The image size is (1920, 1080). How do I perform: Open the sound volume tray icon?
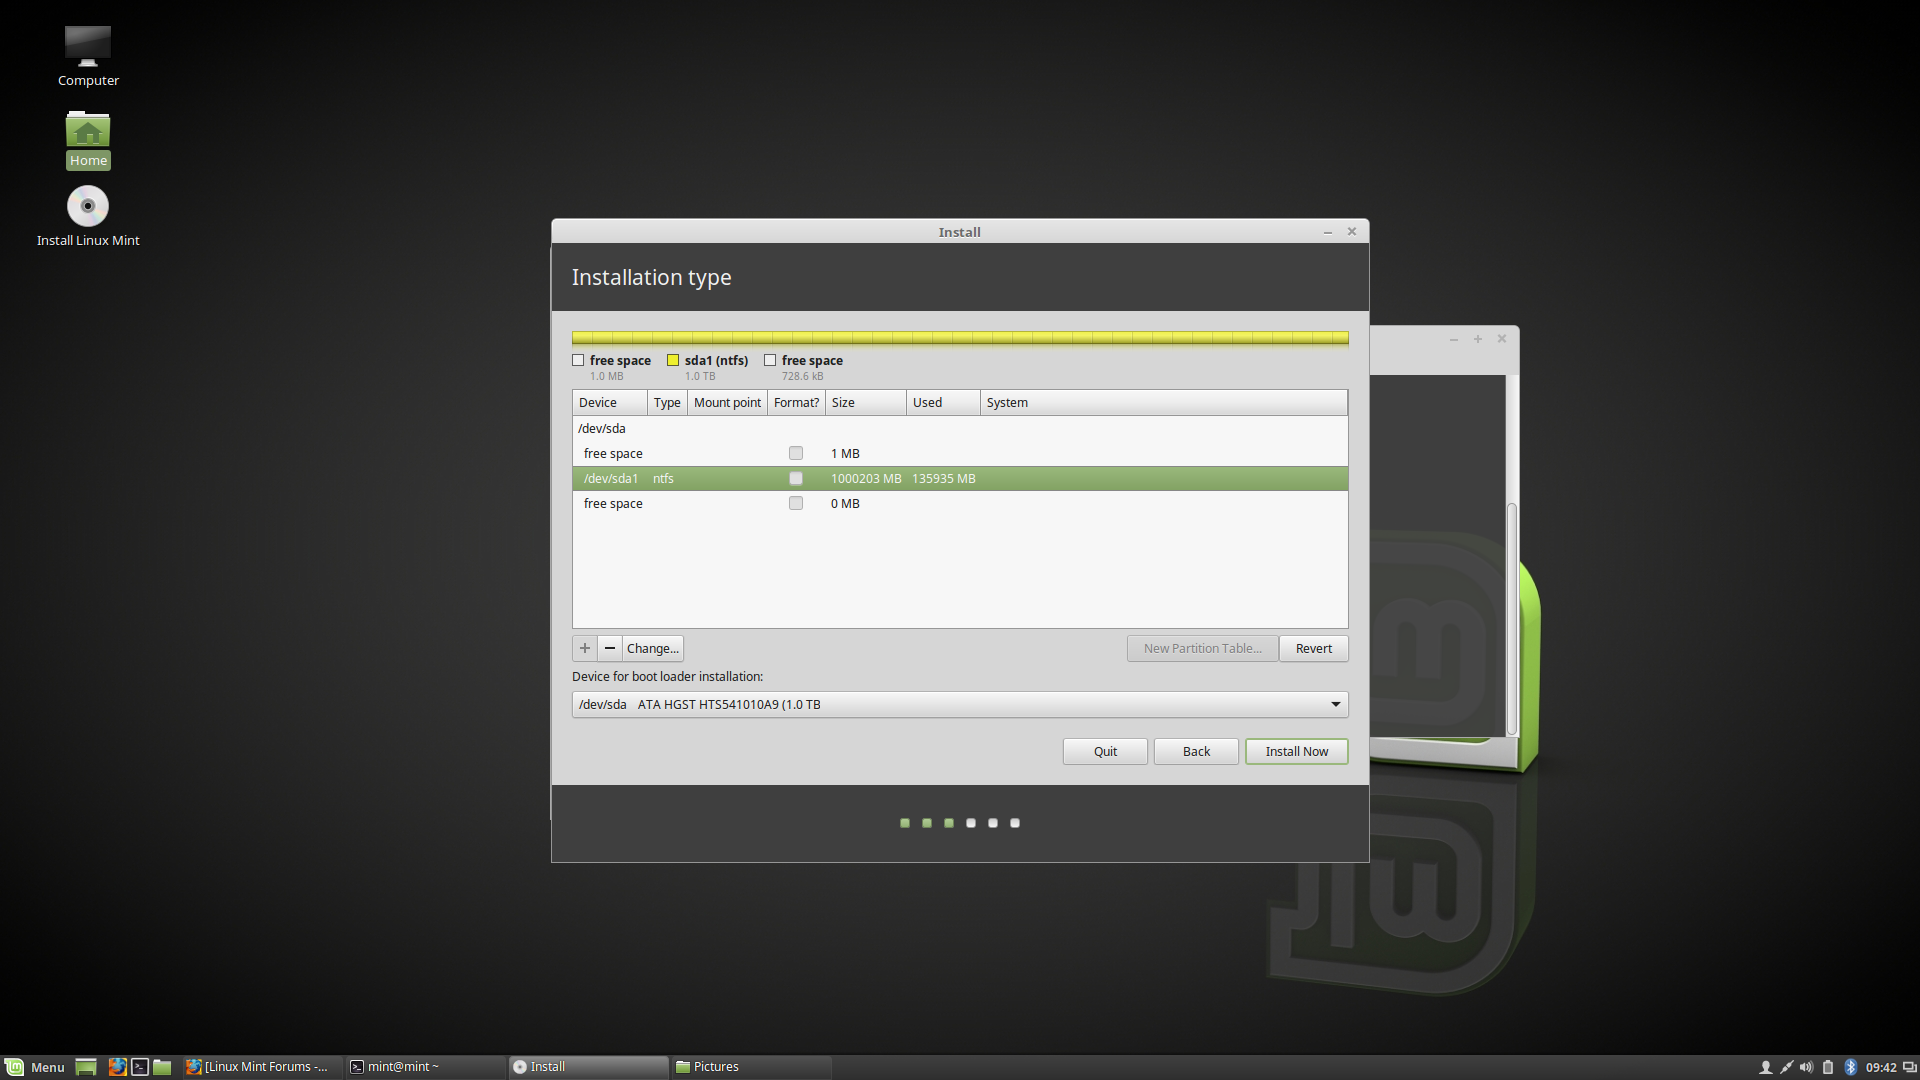tap(1806, 1067)
